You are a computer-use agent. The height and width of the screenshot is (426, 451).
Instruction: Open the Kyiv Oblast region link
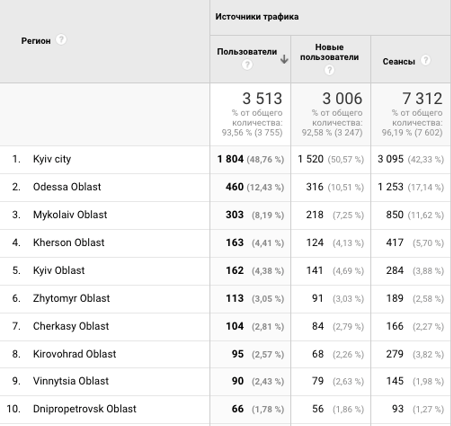(x=59, y=270)
